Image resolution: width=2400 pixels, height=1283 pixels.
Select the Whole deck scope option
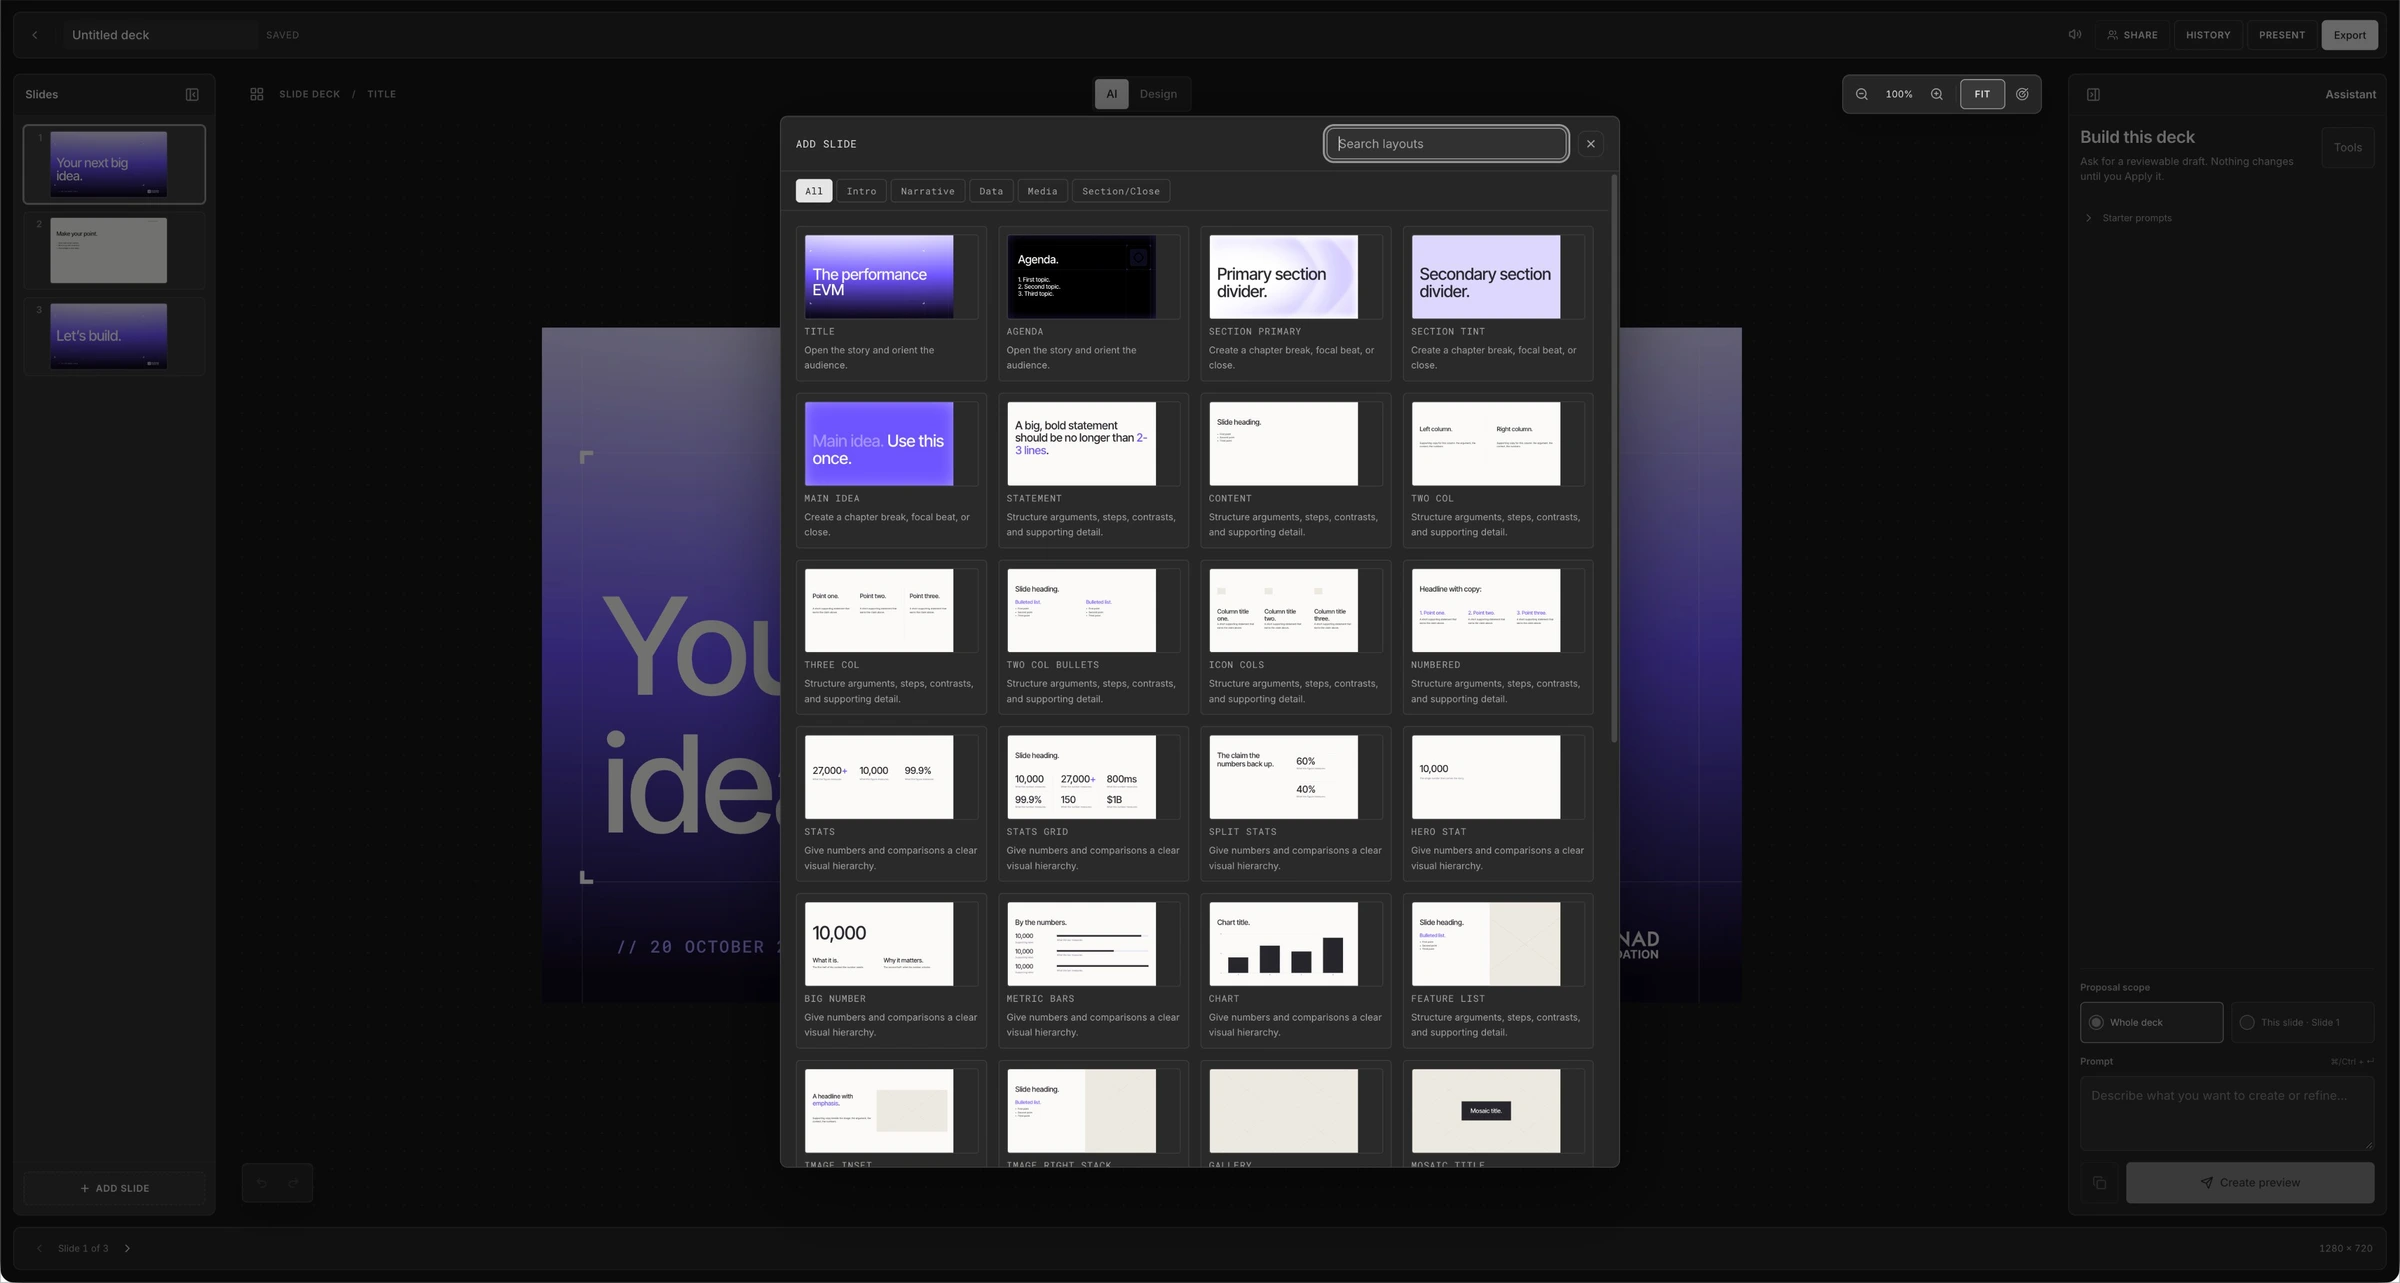click(x=2152, y=1022)
